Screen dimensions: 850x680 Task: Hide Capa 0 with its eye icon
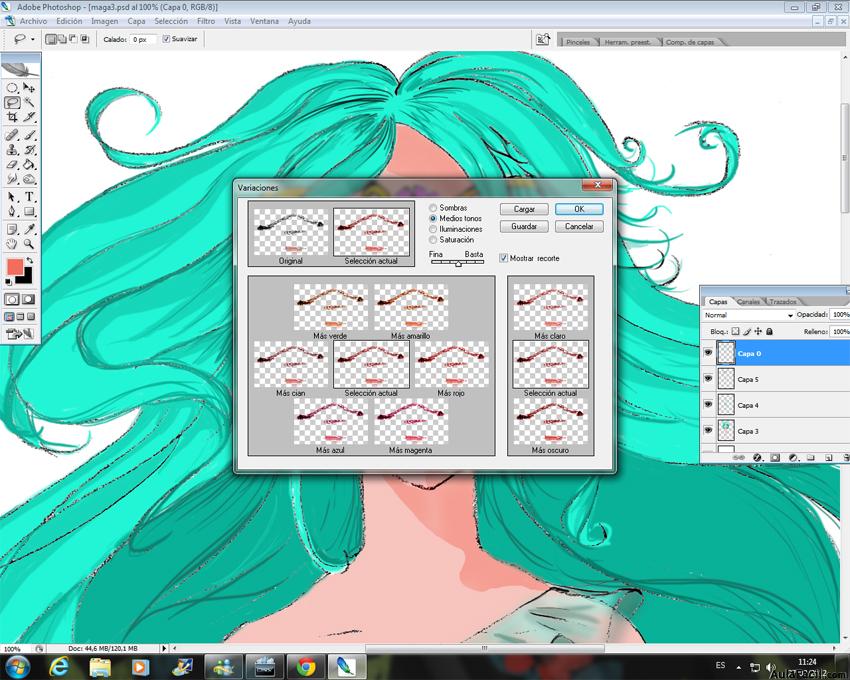click(708, 353)
